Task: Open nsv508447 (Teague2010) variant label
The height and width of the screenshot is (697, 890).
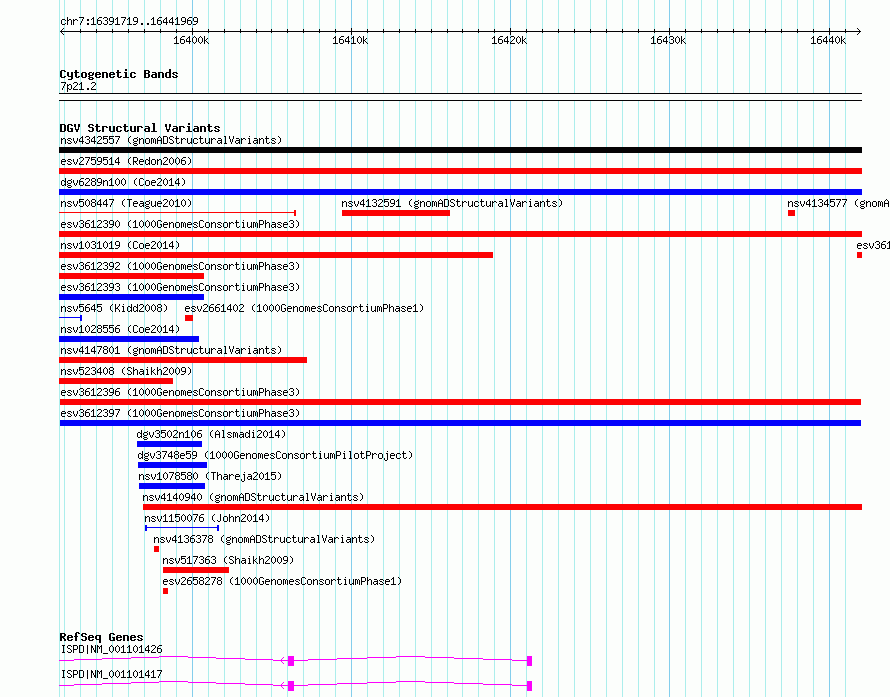Action: [x=126, y=203]
